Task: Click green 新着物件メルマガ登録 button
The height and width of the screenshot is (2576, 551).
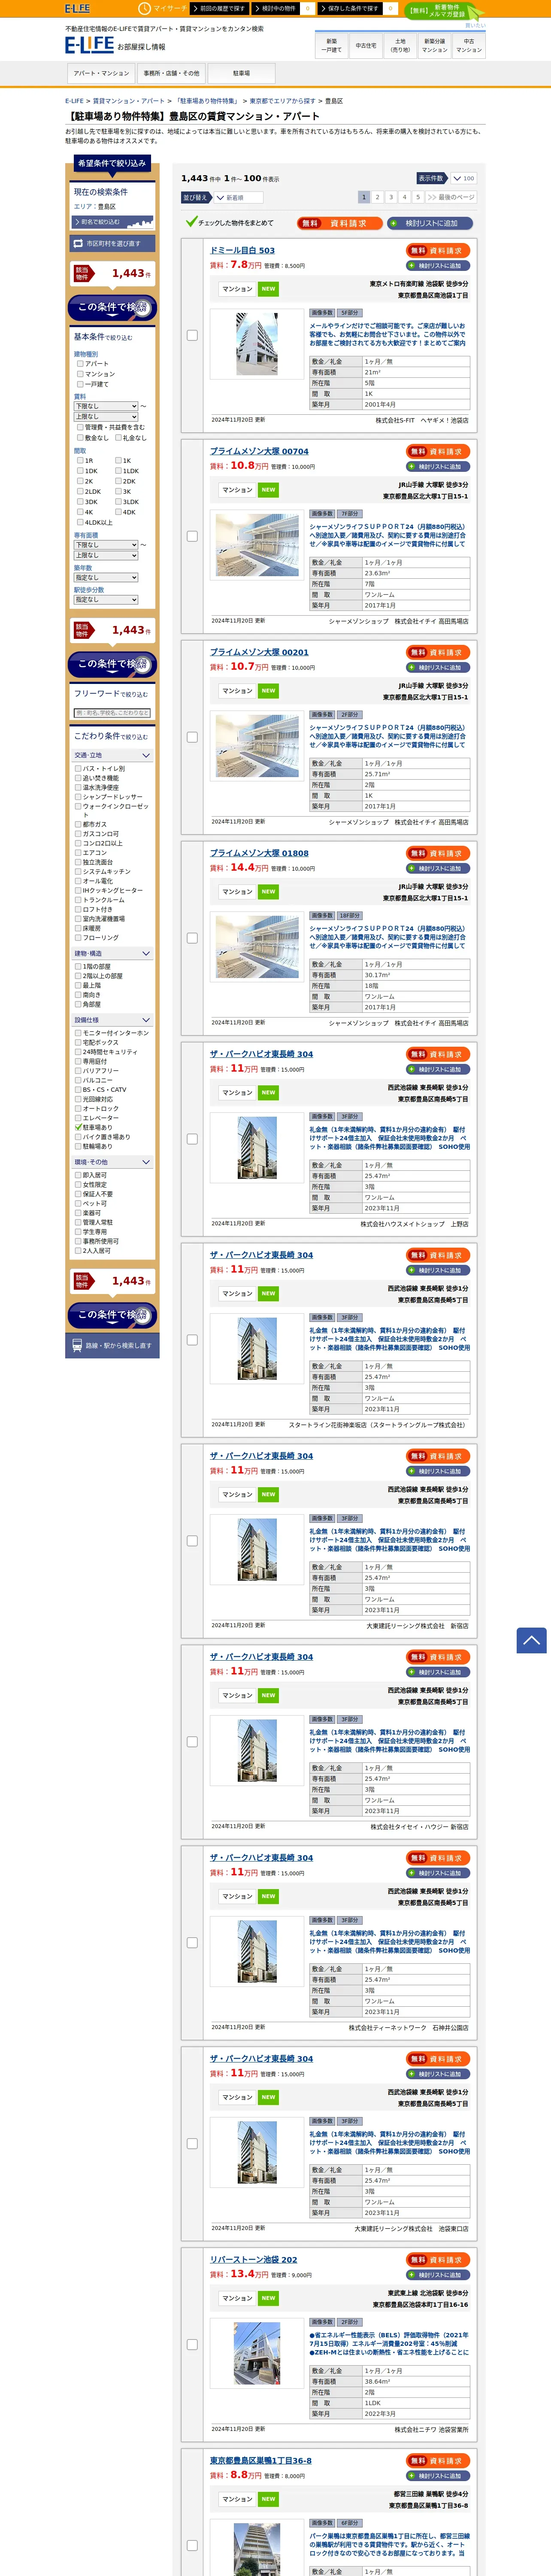Action: point(445,11)
